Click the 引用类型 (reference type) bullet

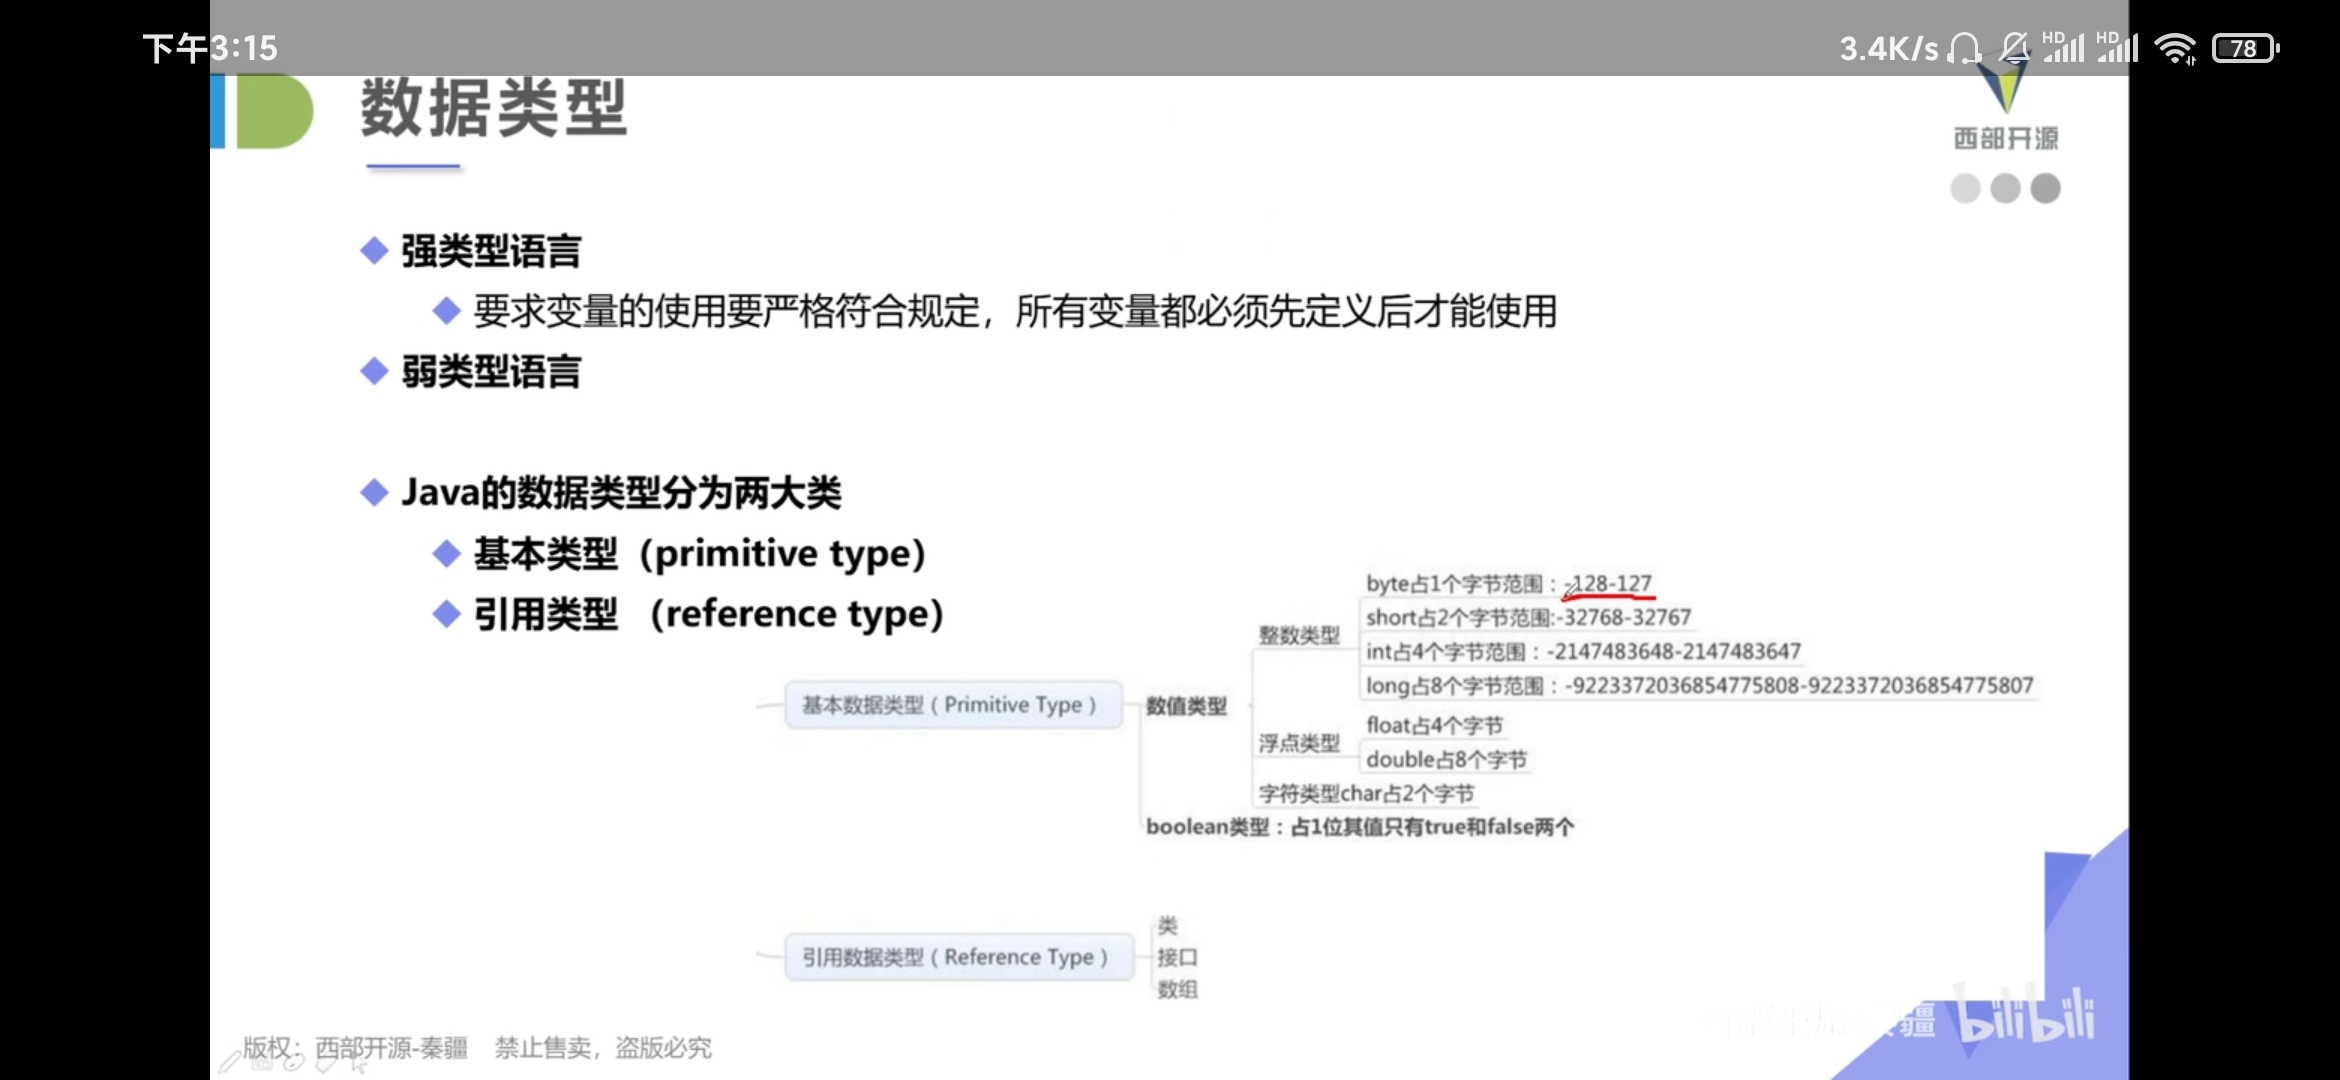coord(707,613)
